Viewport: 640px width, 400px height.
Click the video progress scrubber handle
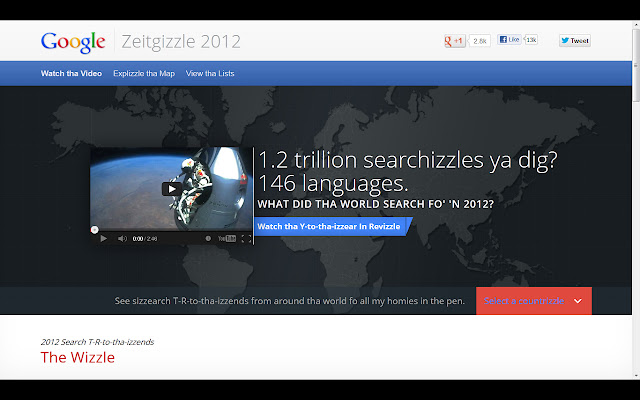(94, 230)
